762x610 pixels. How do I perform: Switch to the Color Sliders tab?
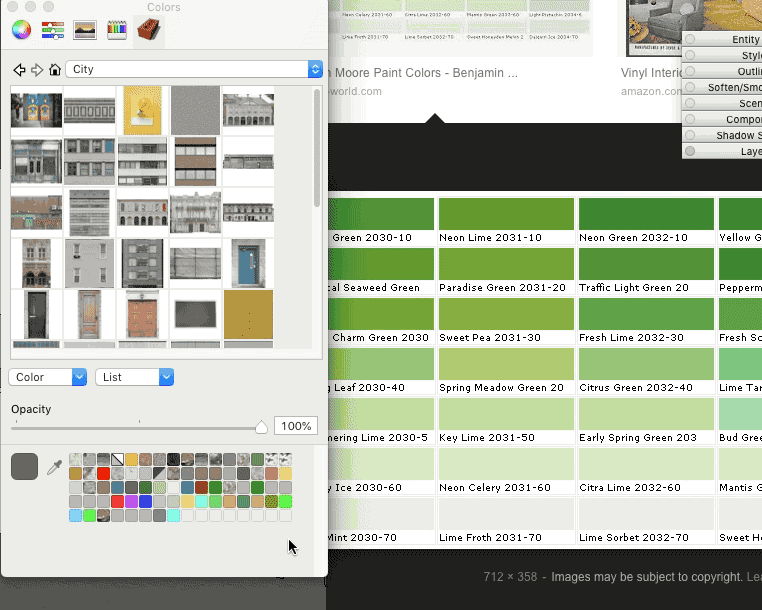coord(53,30)
